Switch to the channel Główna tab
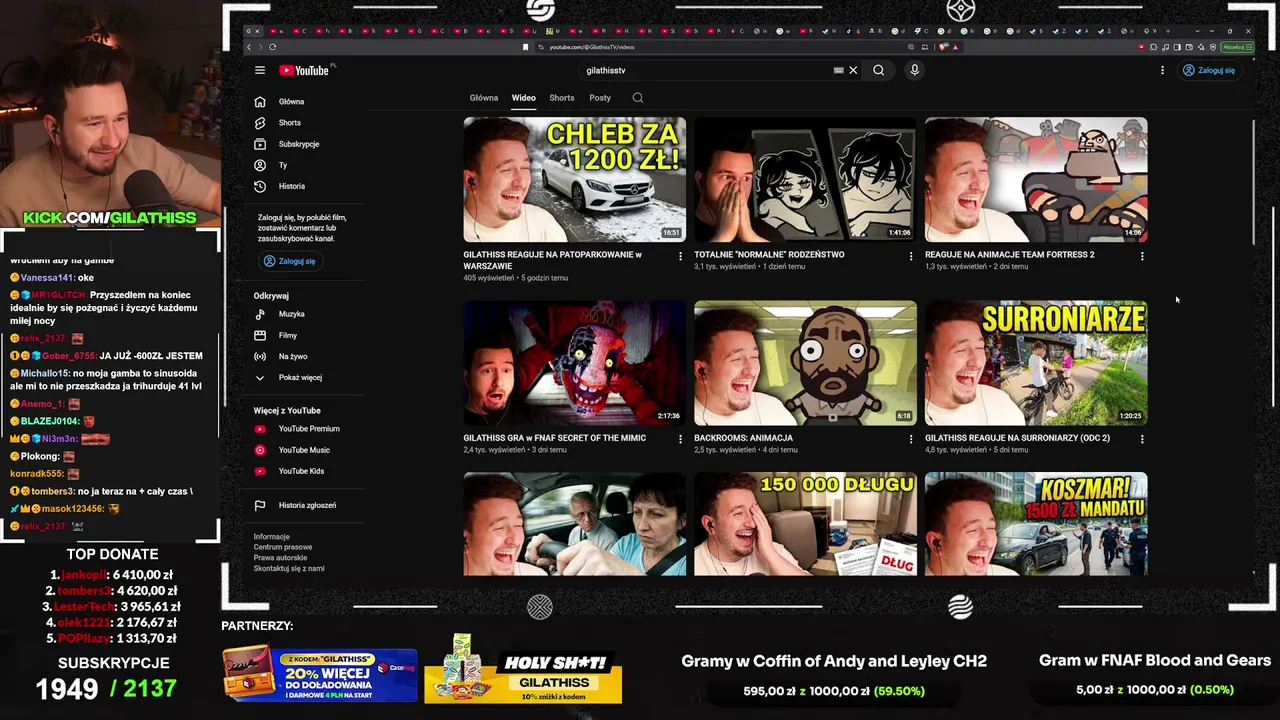1280x720 pixels. [x=484, y=98]
